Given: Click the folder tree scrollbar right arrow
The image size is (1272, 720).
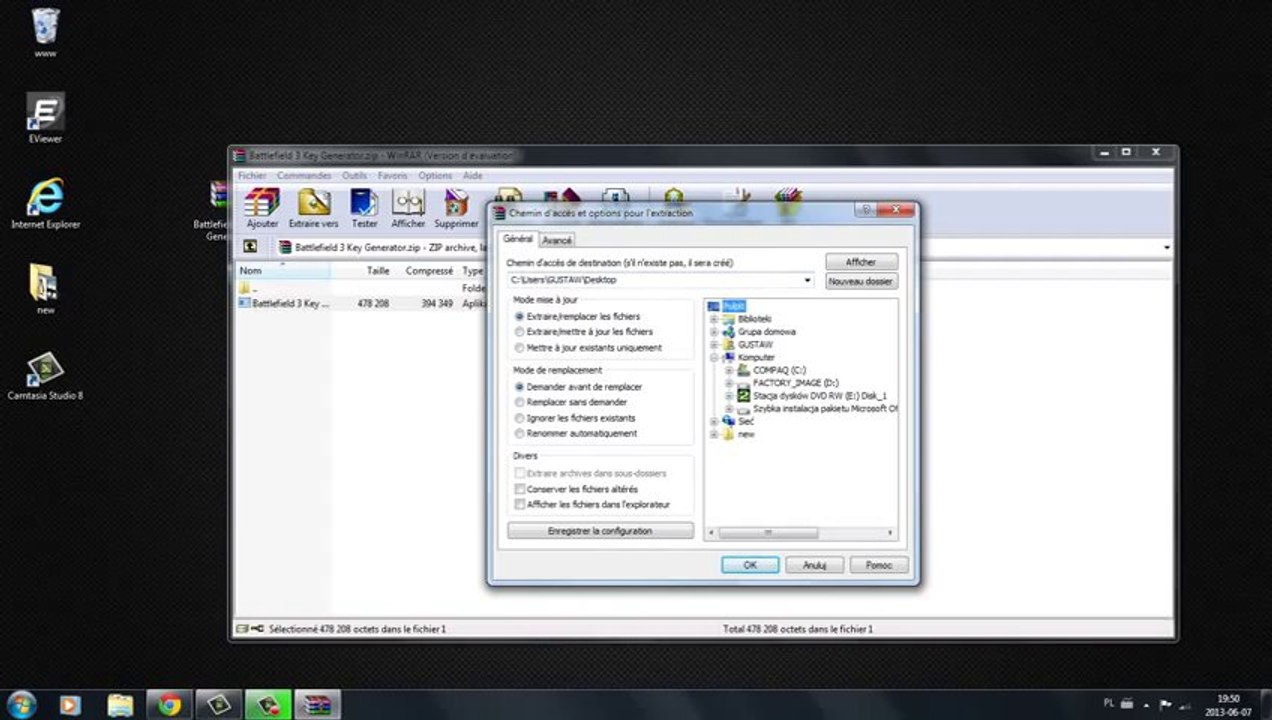Looking at the screenshot, I should point(890,533).
